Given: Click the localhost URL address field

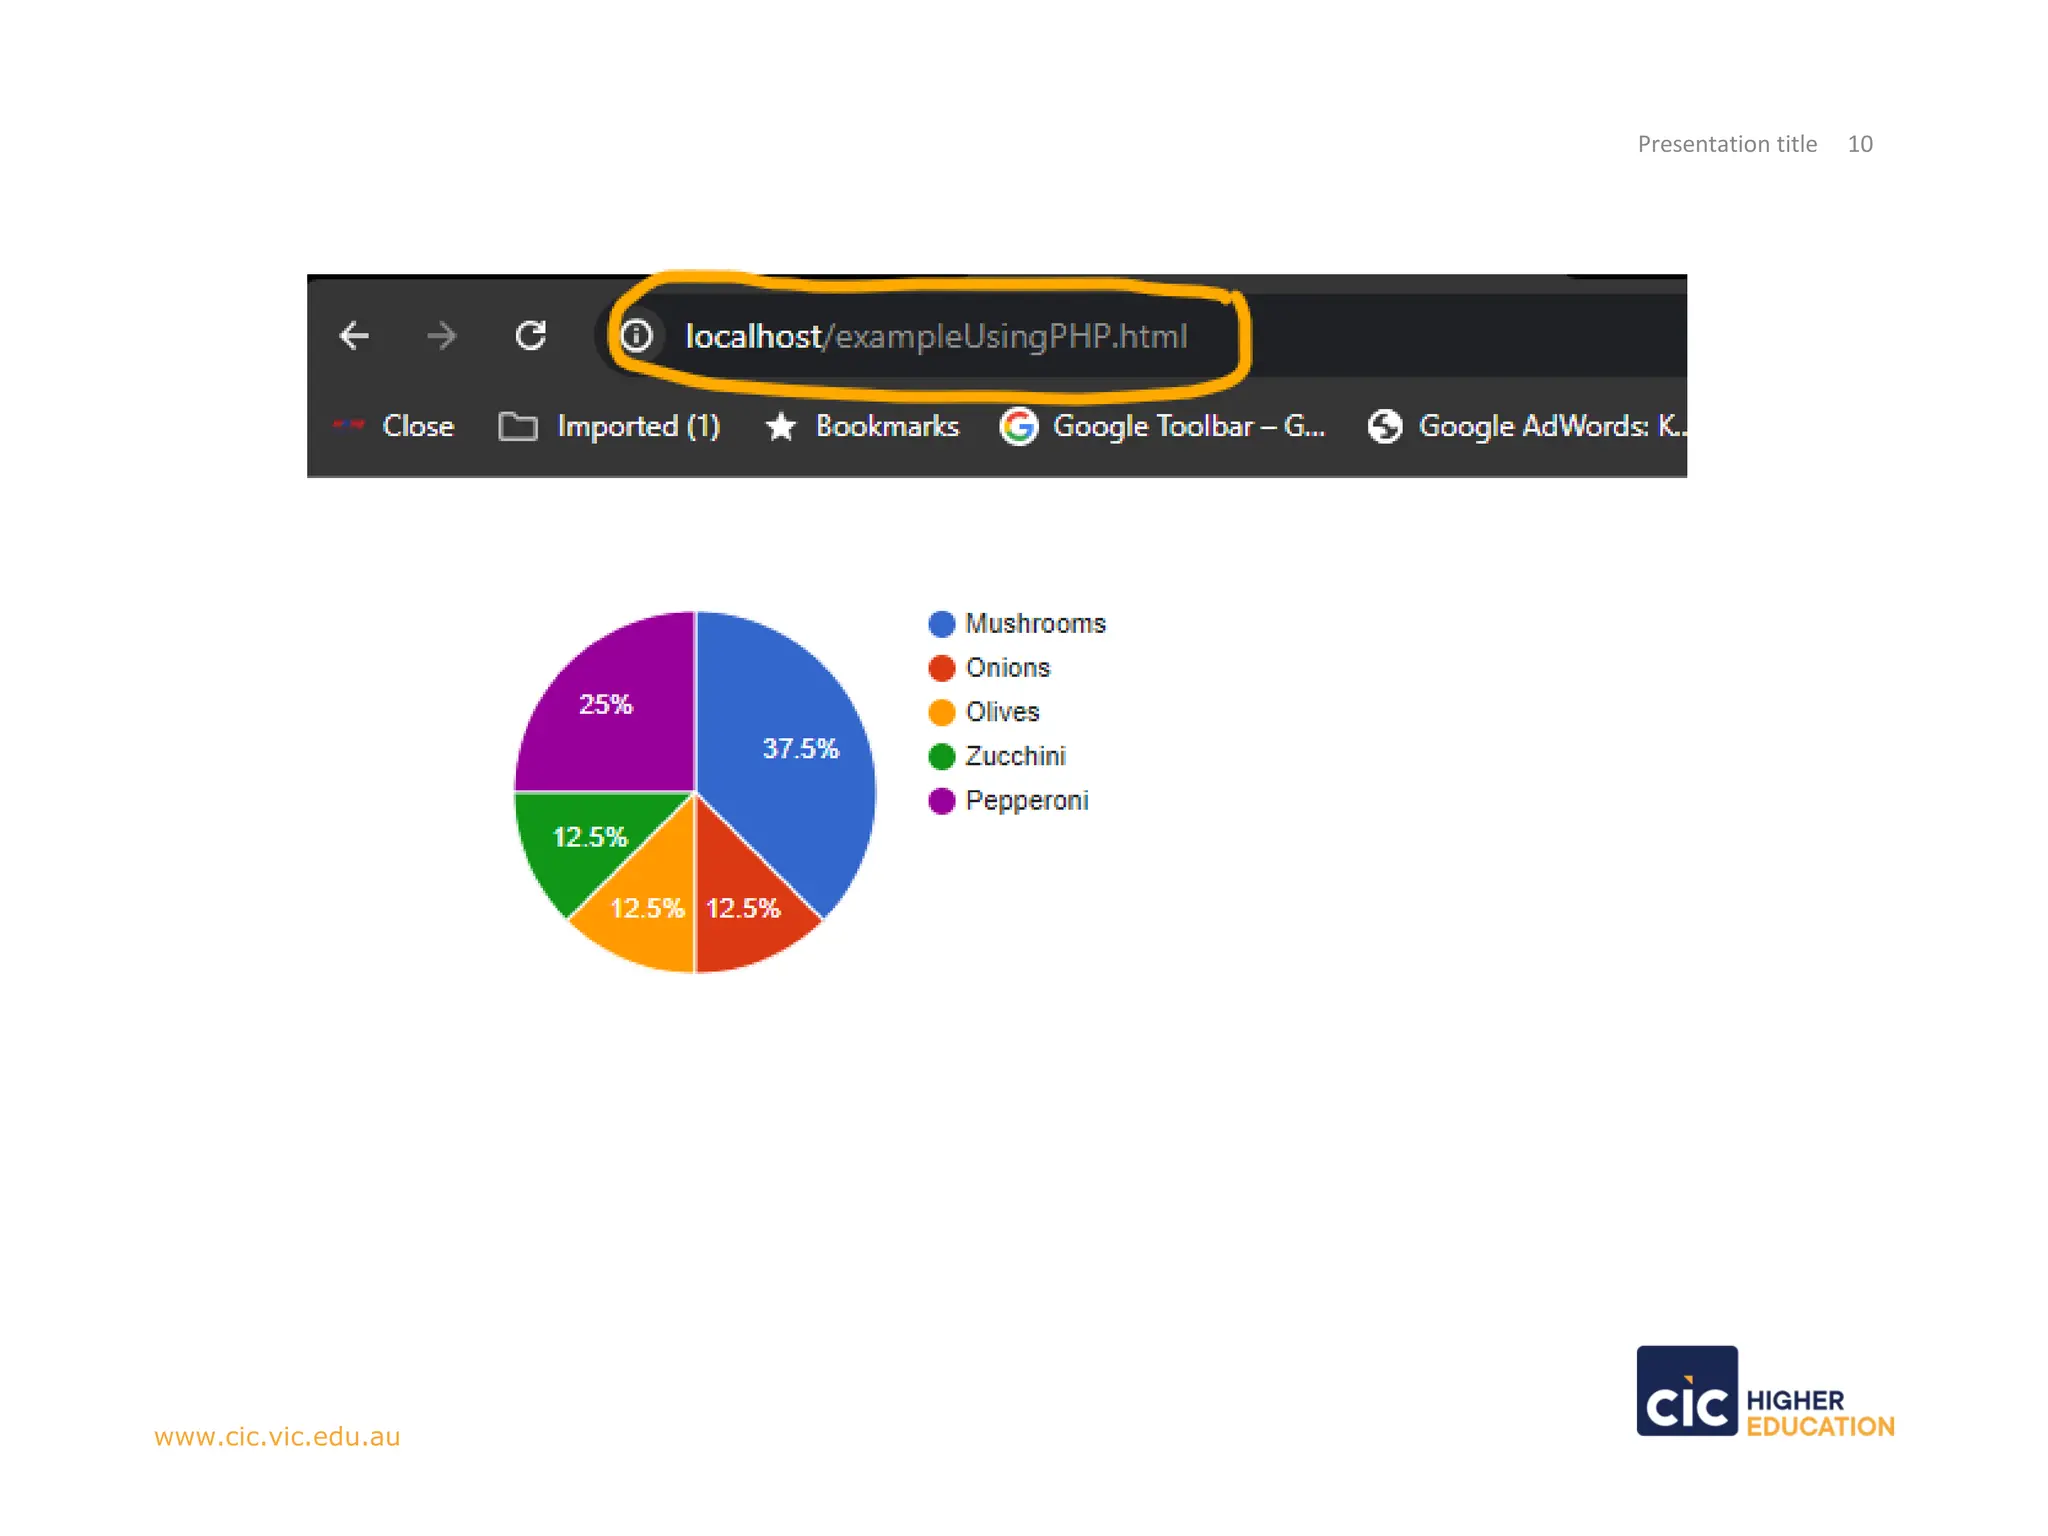Looking at the screenshot, I should 935,336.
